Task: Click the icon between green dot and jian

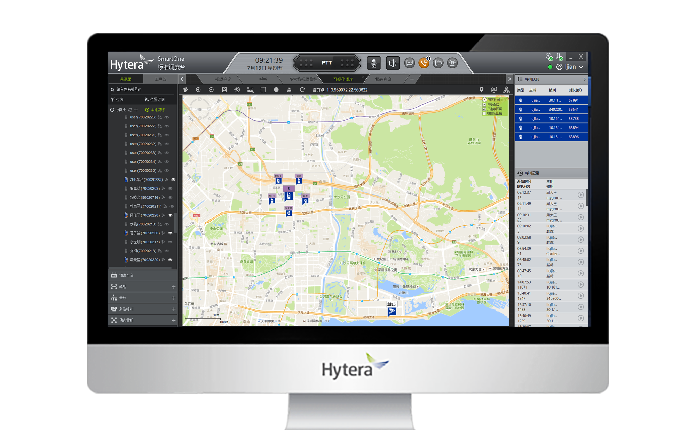Action: (x=559, y=67)
